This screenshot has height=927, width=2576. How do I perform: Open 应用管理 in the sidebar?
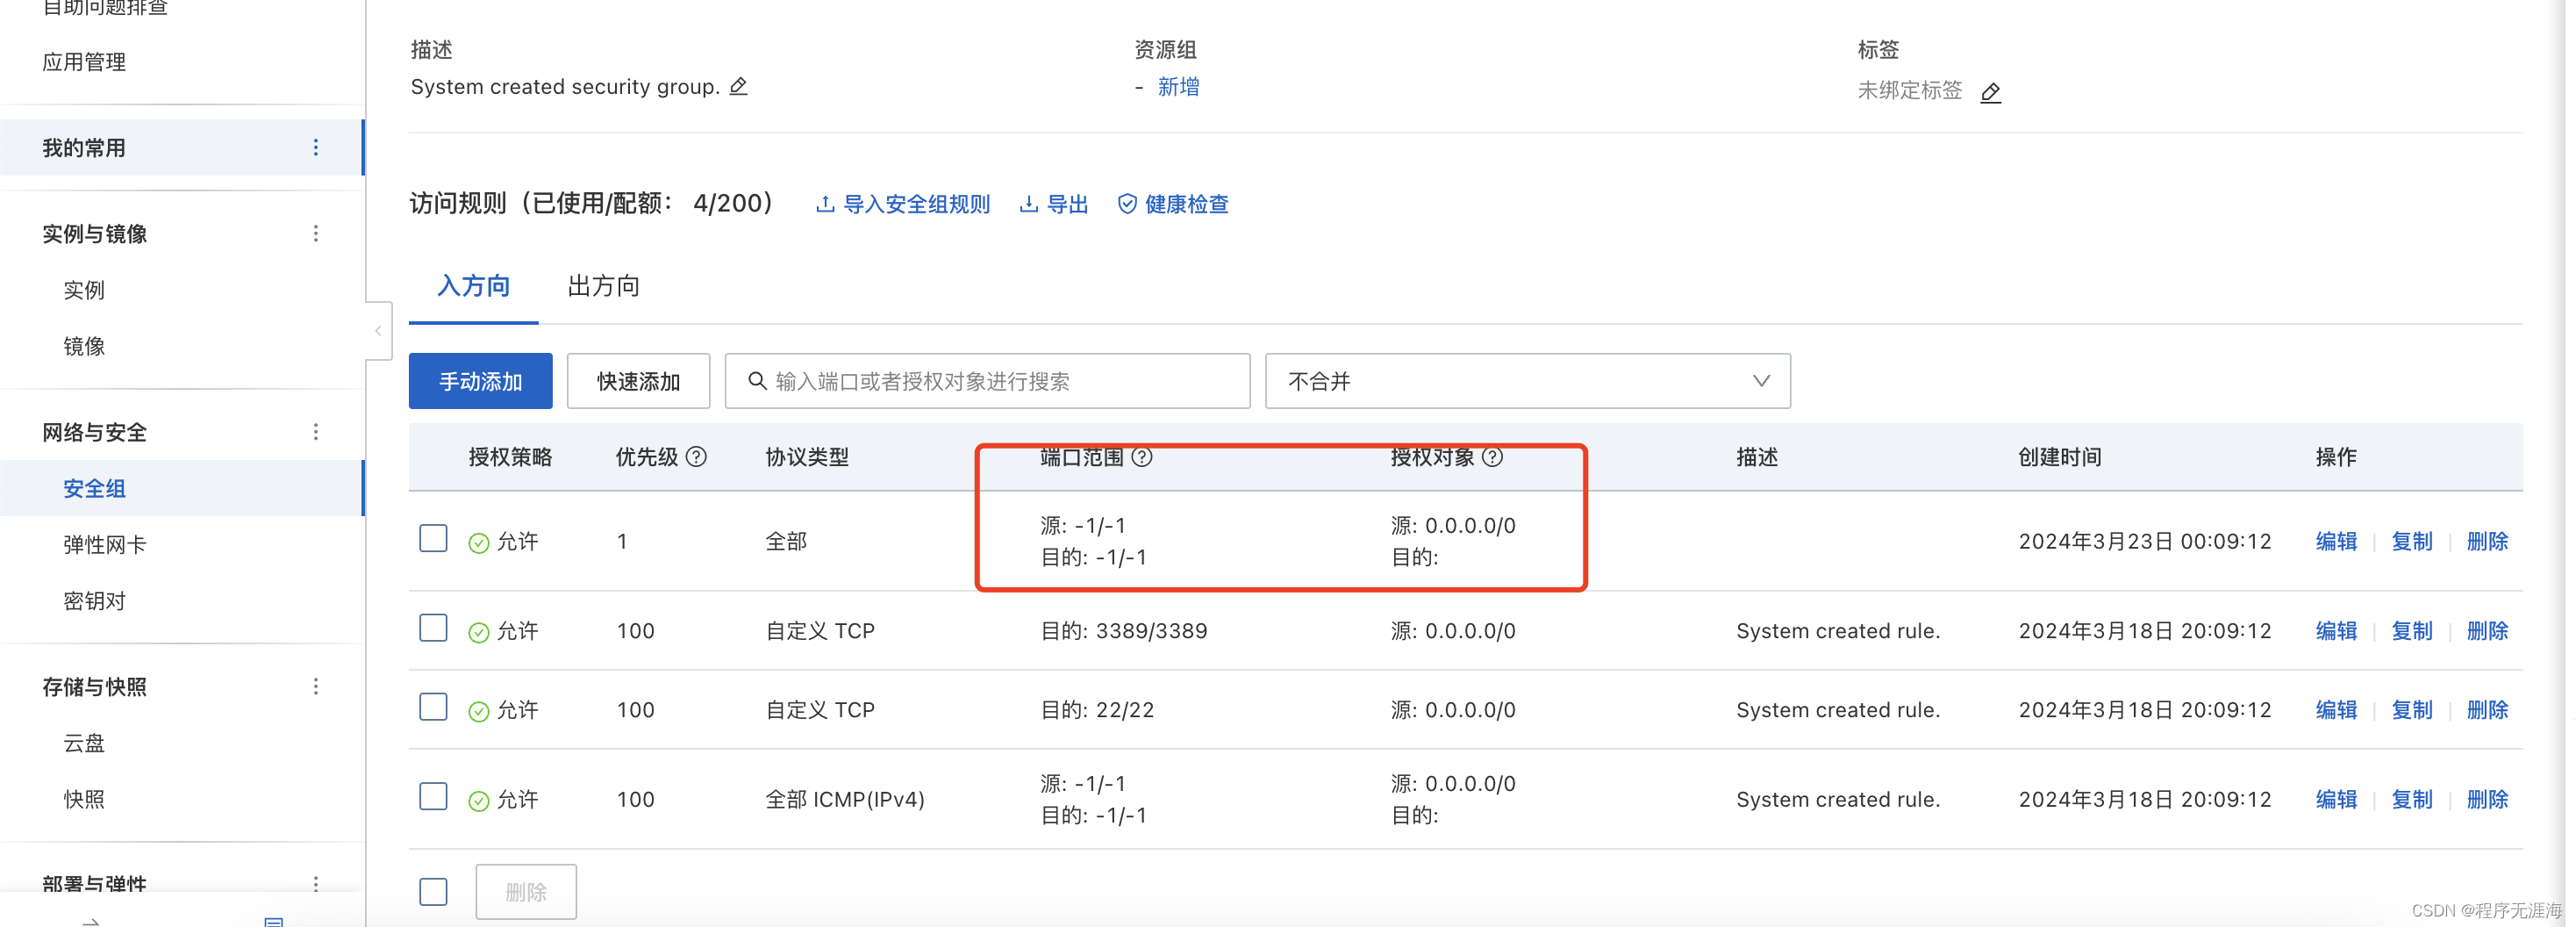pos(84,62)
